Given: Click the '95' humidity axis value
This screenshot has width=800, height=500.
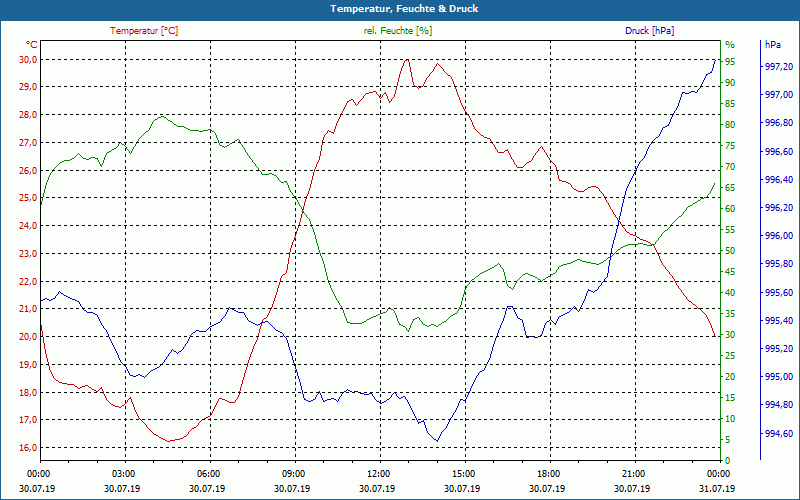Looking at the screenshot, I should 730,62.
